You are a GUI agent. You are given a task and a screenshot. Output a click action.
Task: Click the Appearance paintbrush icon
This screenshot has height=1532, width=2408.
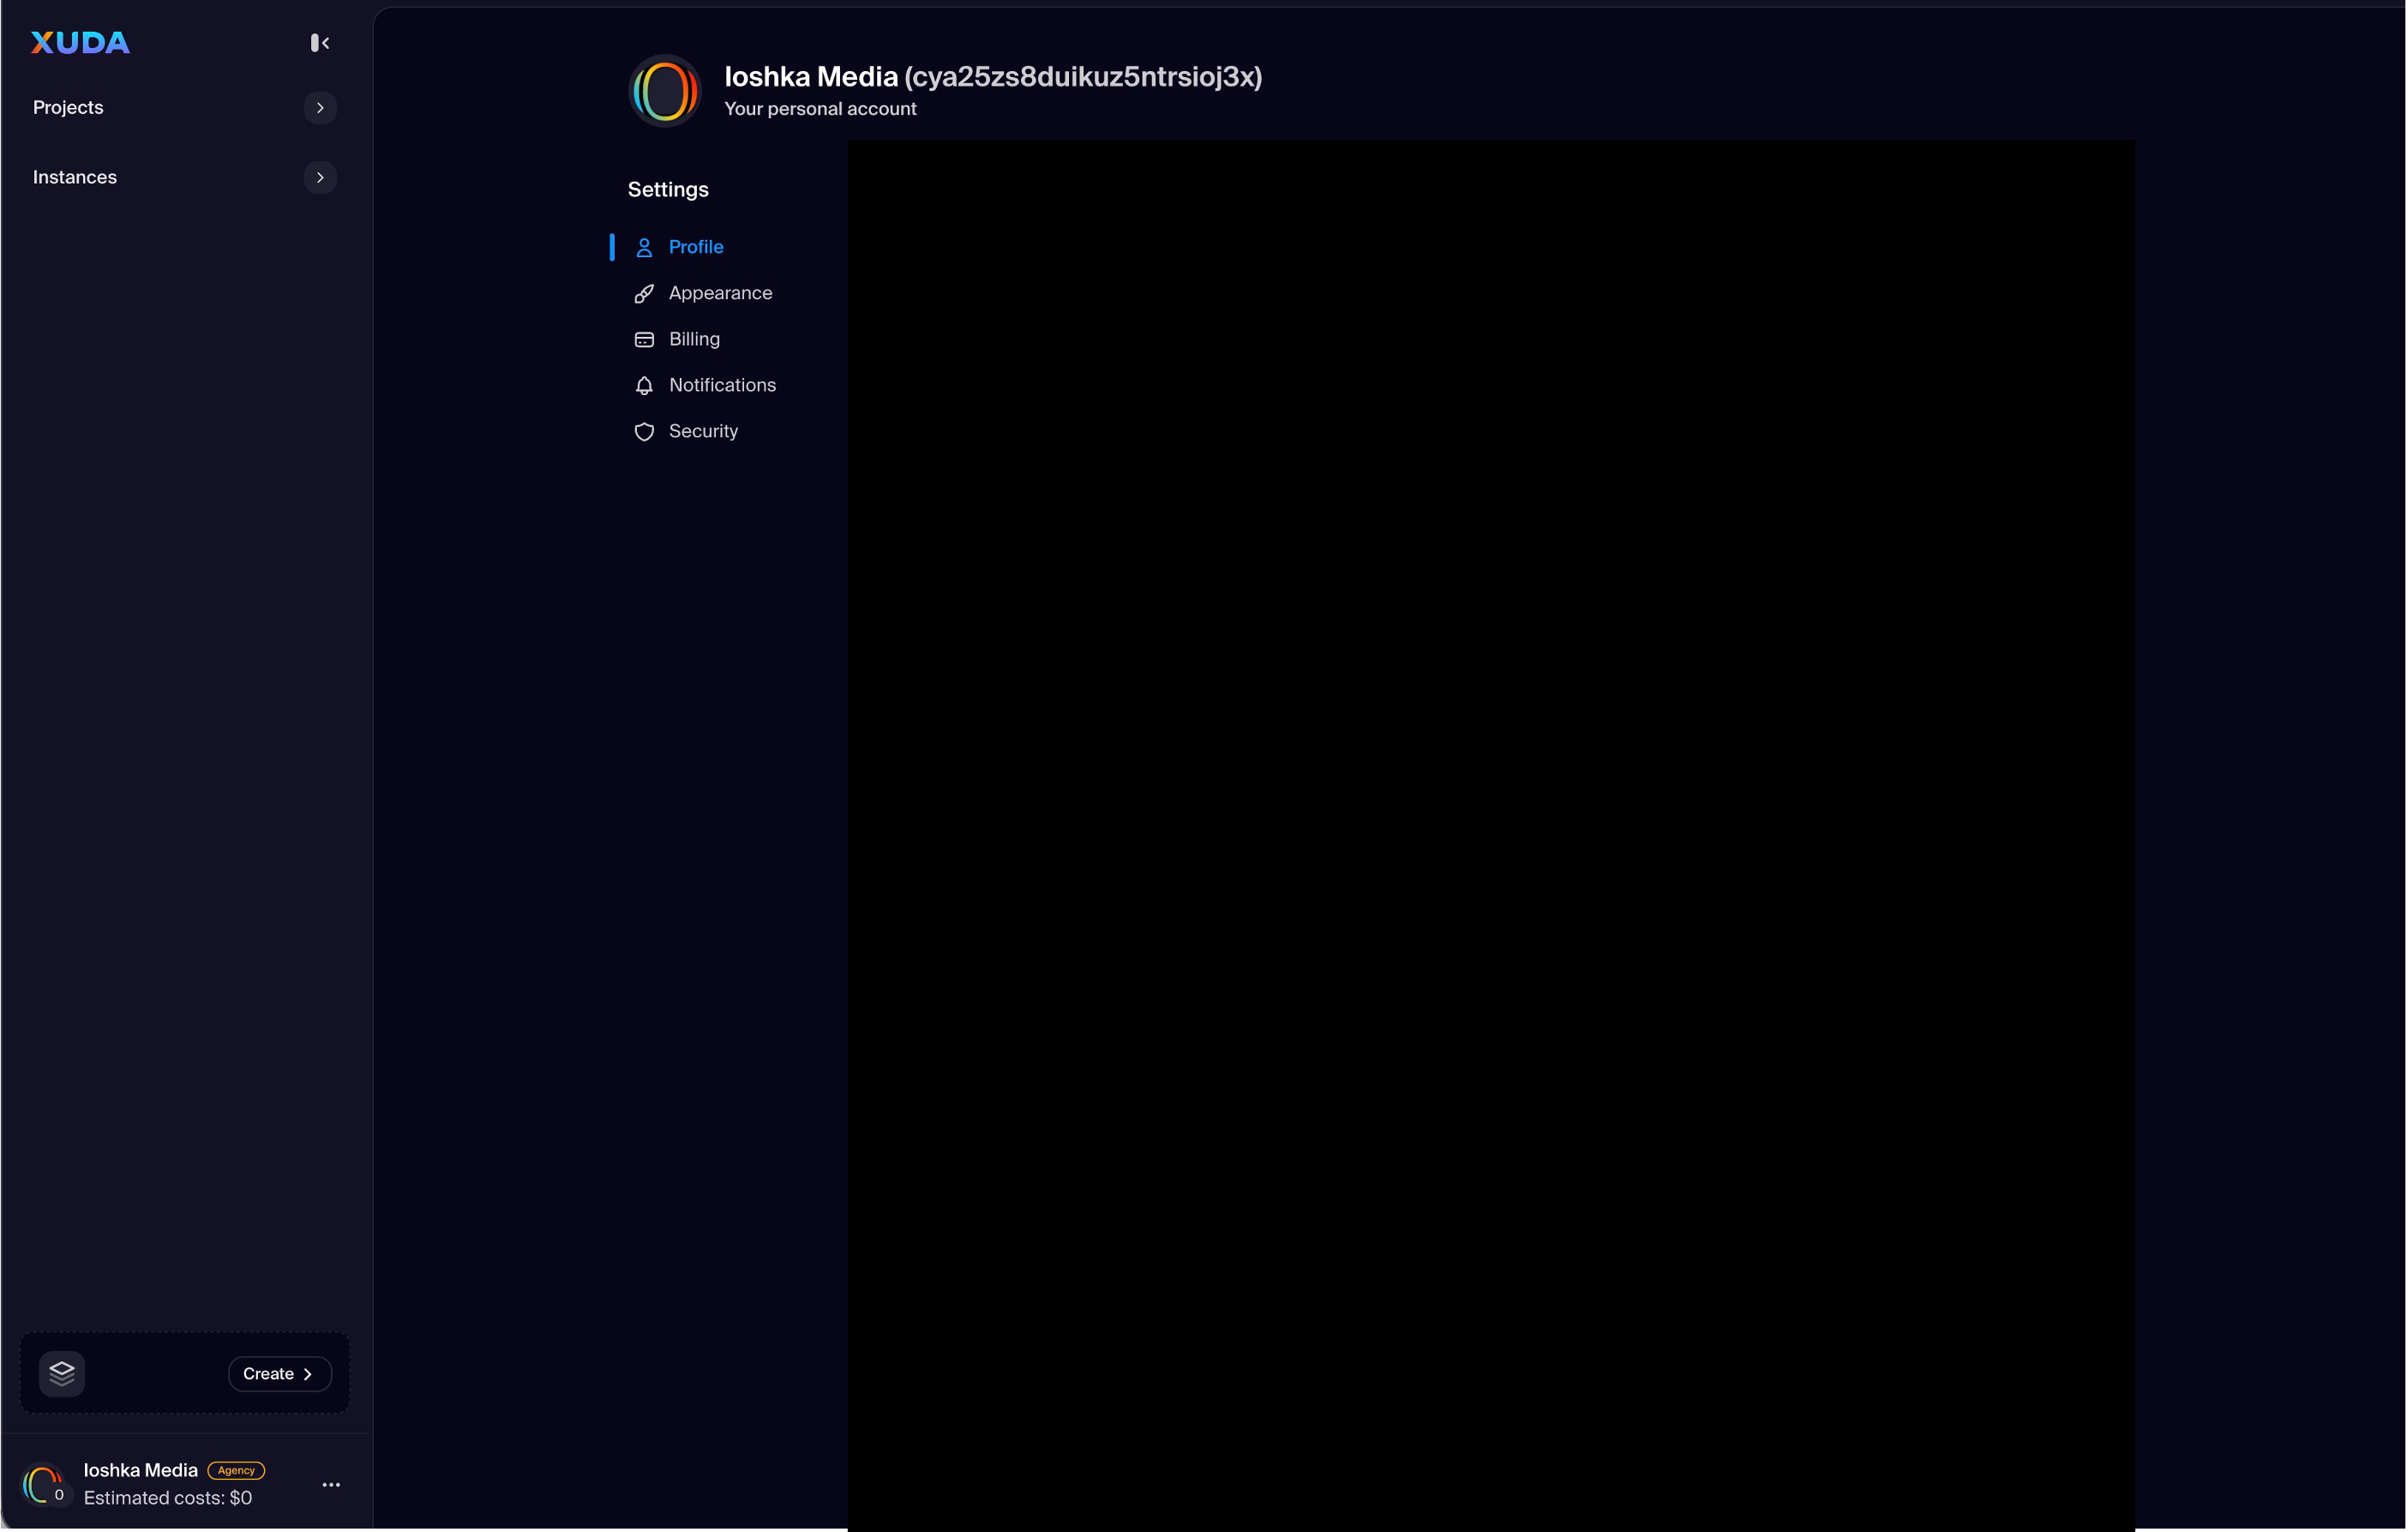(644, 293)
